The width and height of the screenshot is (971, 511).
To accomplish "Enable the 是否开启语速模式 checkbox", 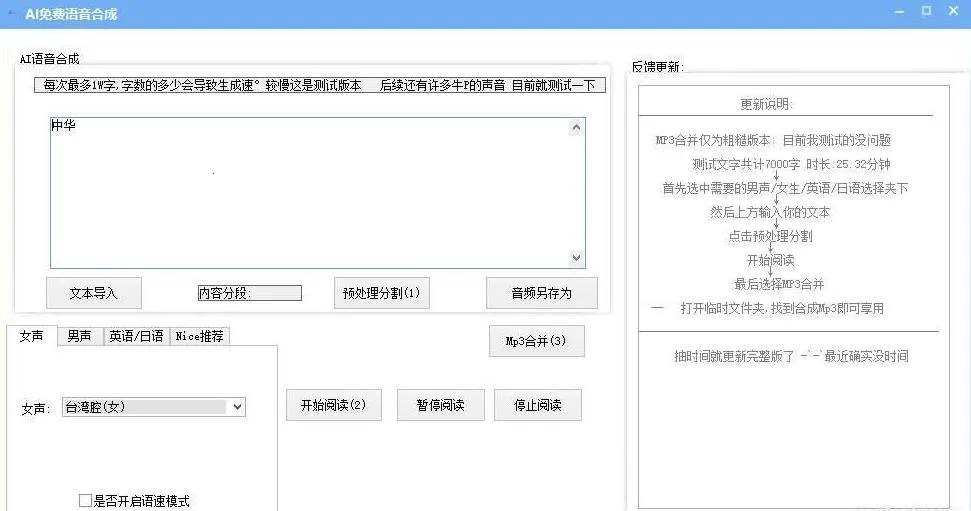I will tap(85, 501).
